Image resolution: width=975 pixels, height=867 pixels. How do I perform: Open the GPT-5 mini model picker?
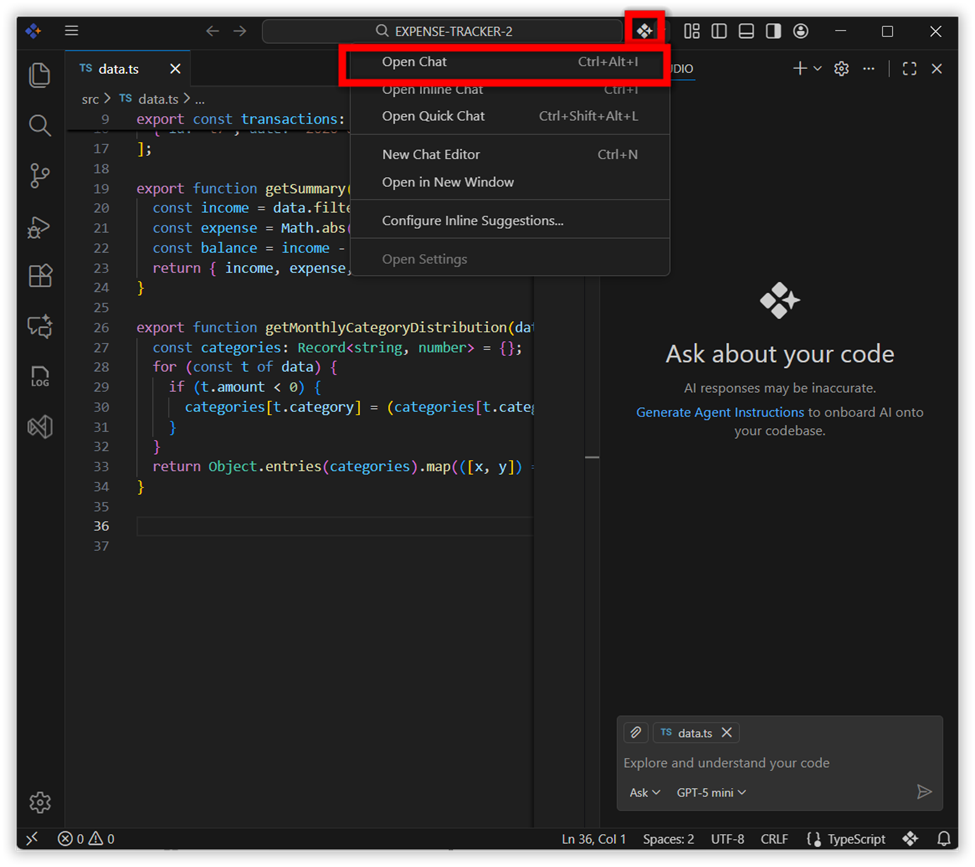click(x=711, y=792)
